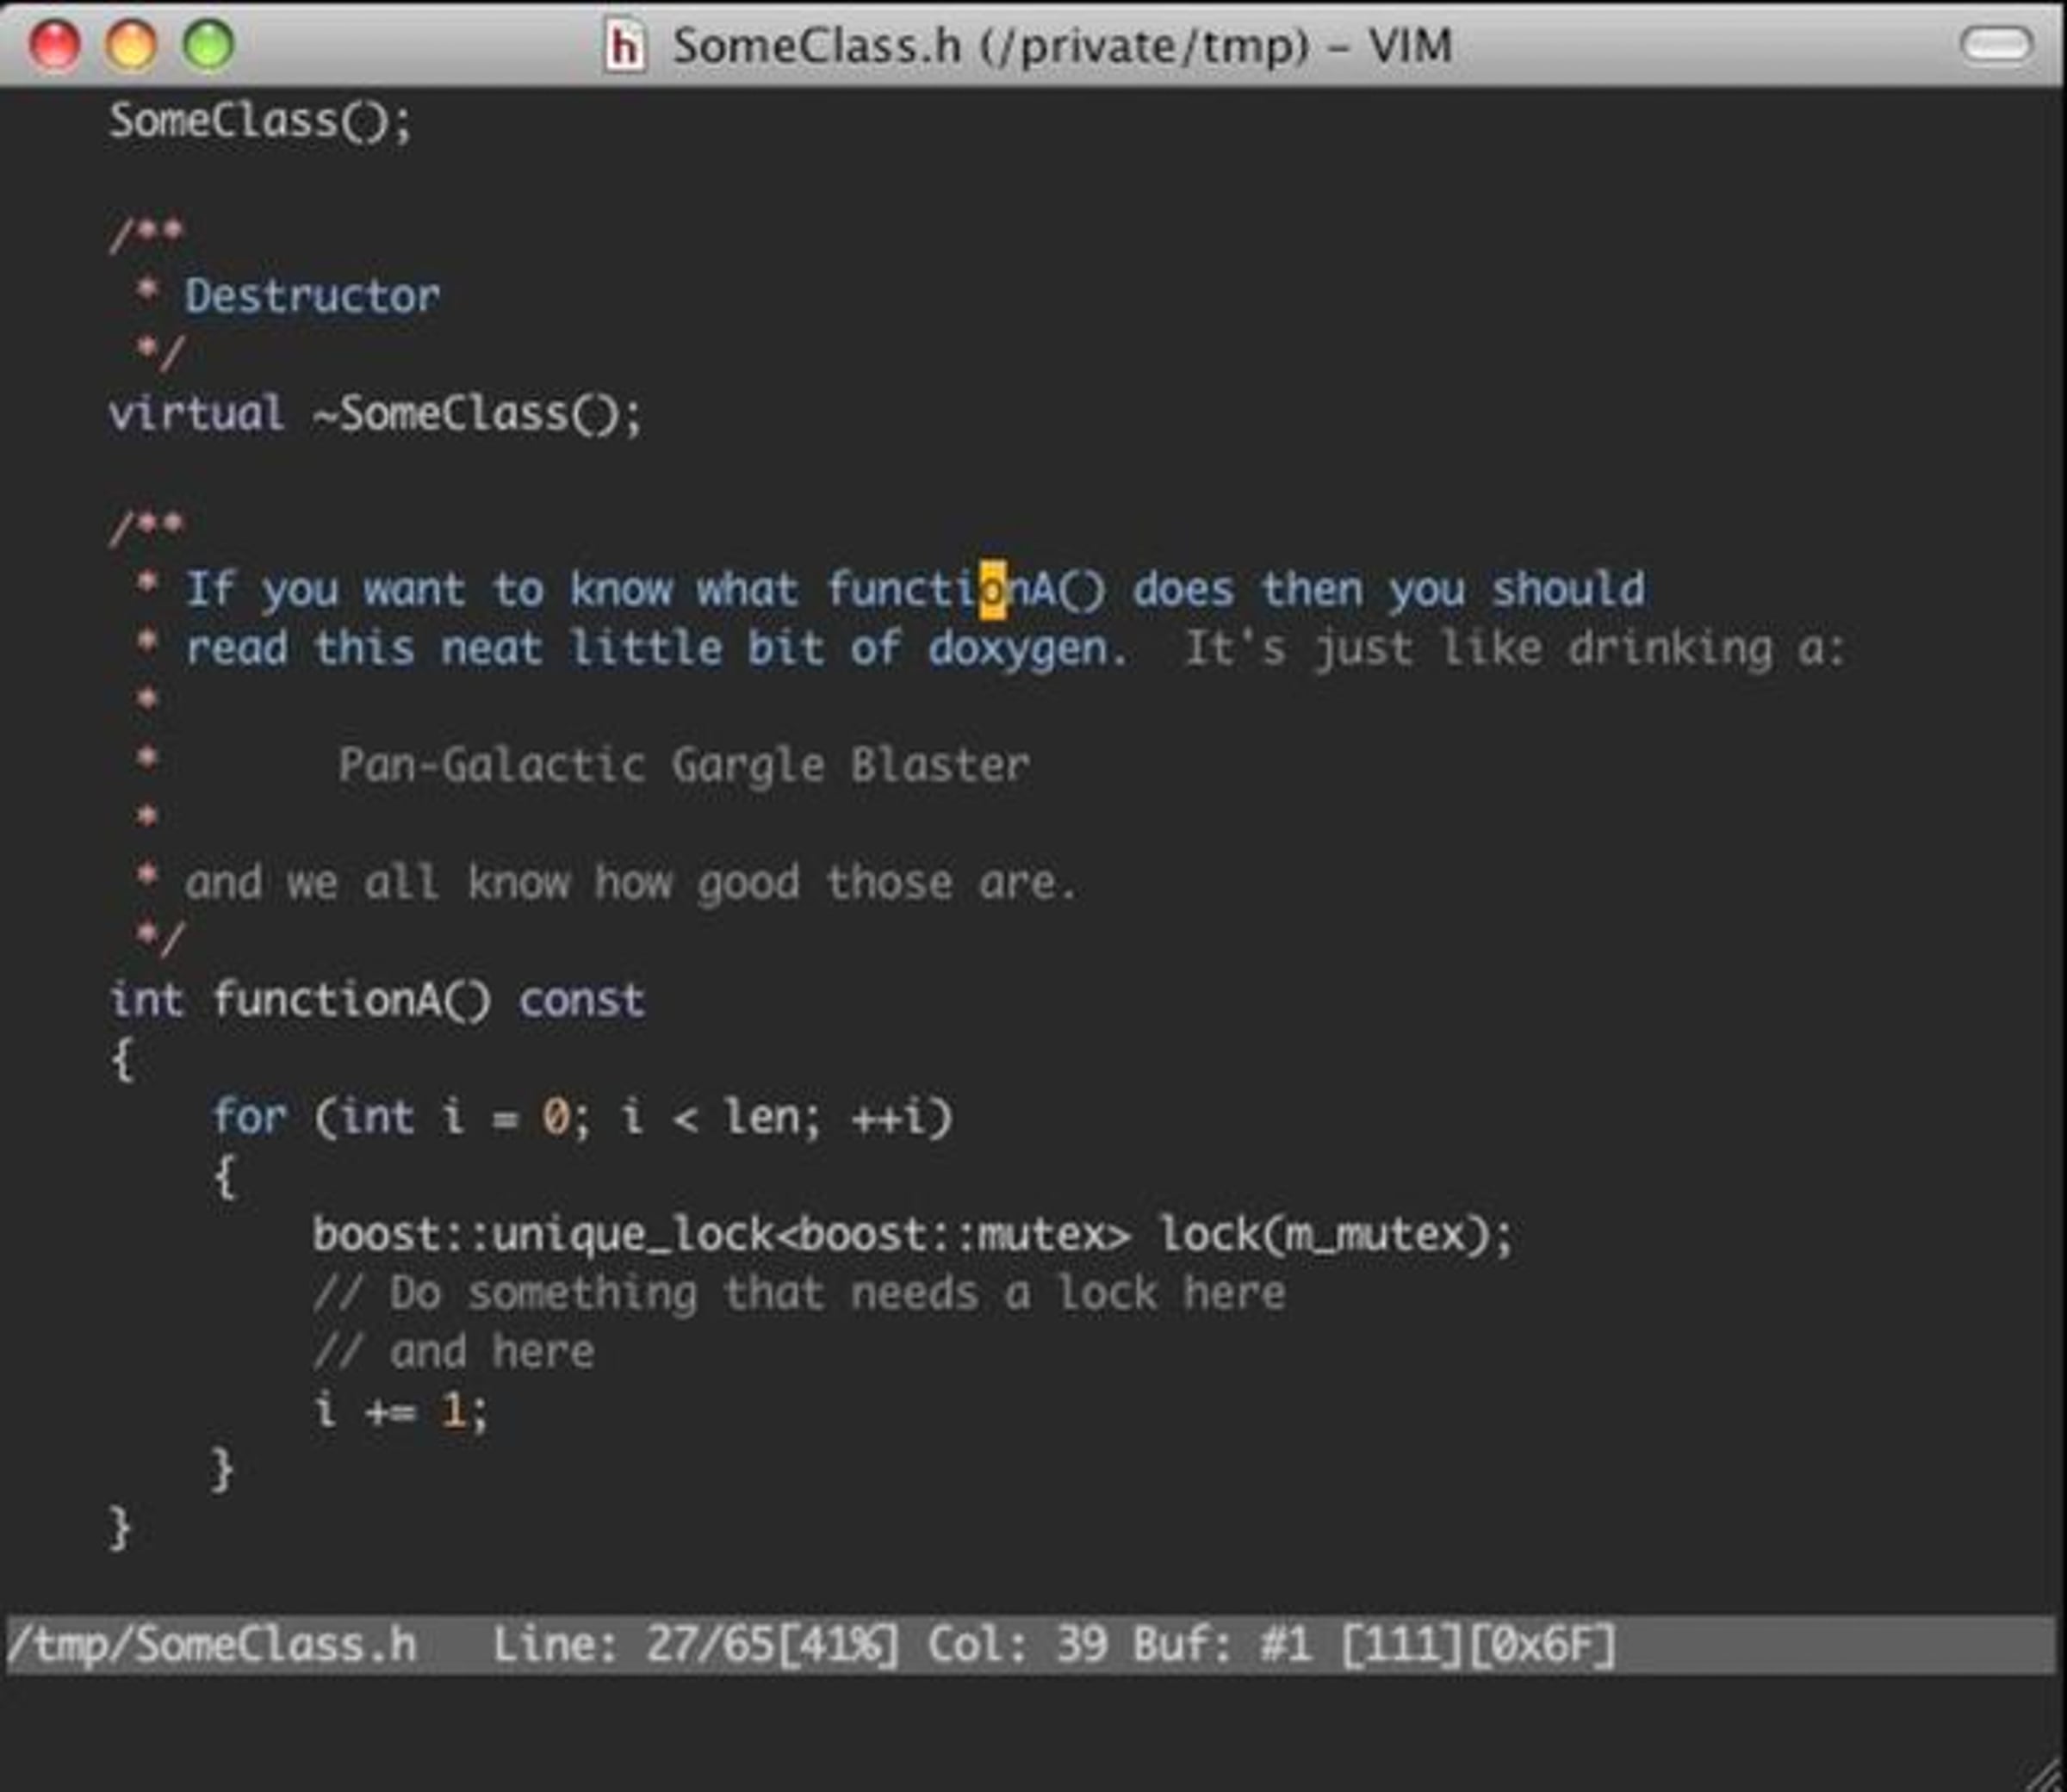Viewport: 2067px width, 1792px height.
Task: Click "boost::unique_lock<boost::mutex>" text
Action: (x=722, y=1234)
